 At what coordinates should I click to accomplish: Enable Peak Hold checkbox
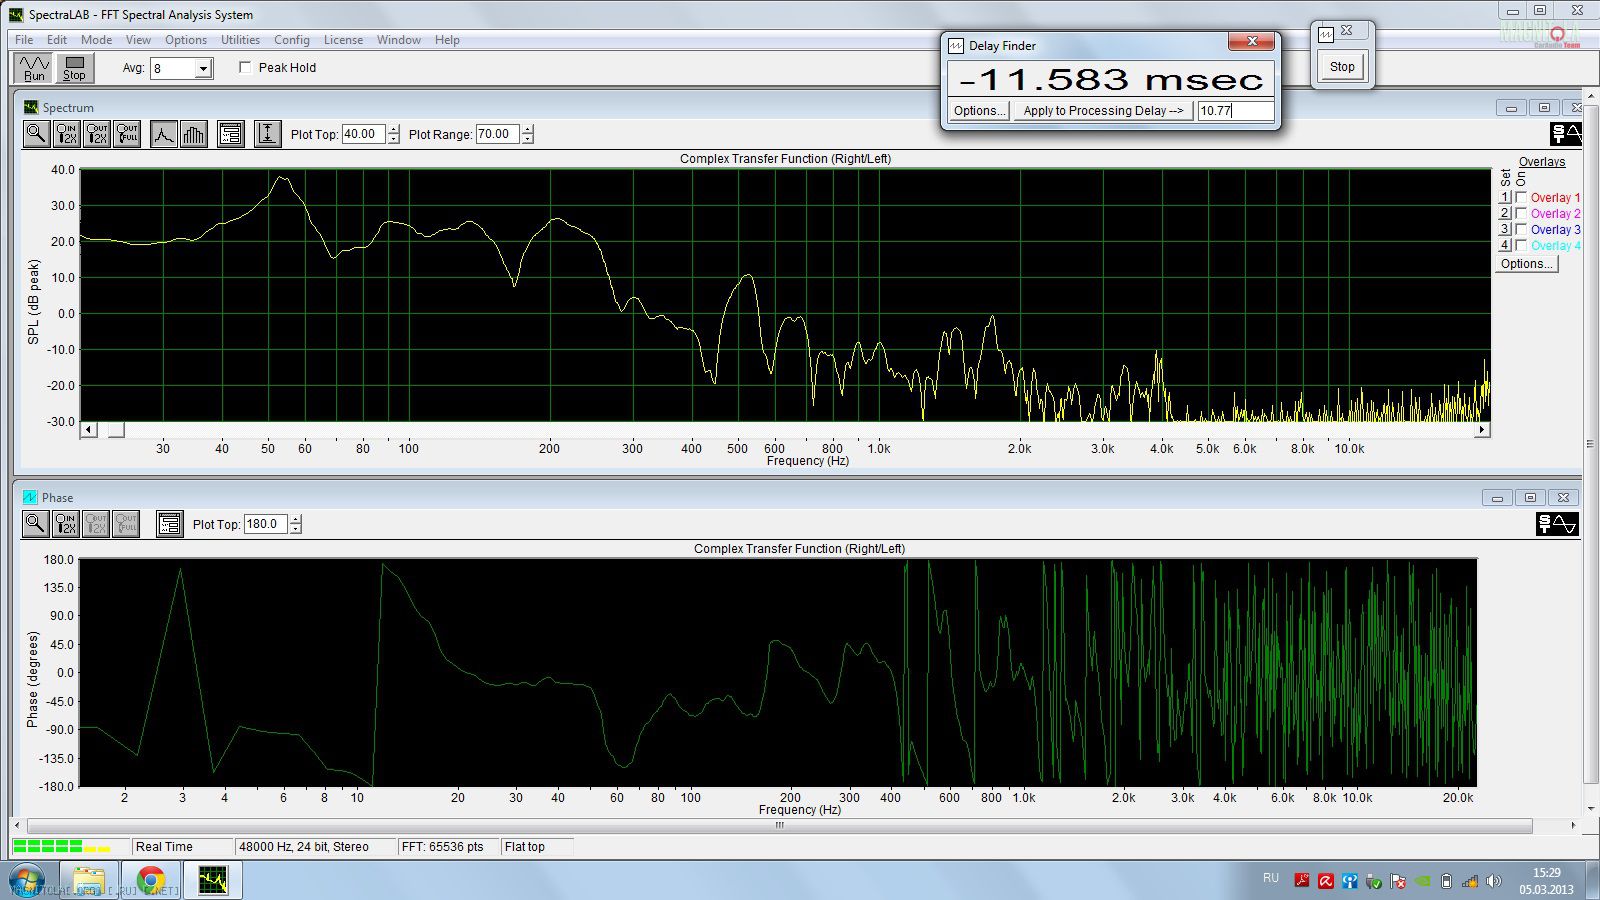tap(245, 68)
